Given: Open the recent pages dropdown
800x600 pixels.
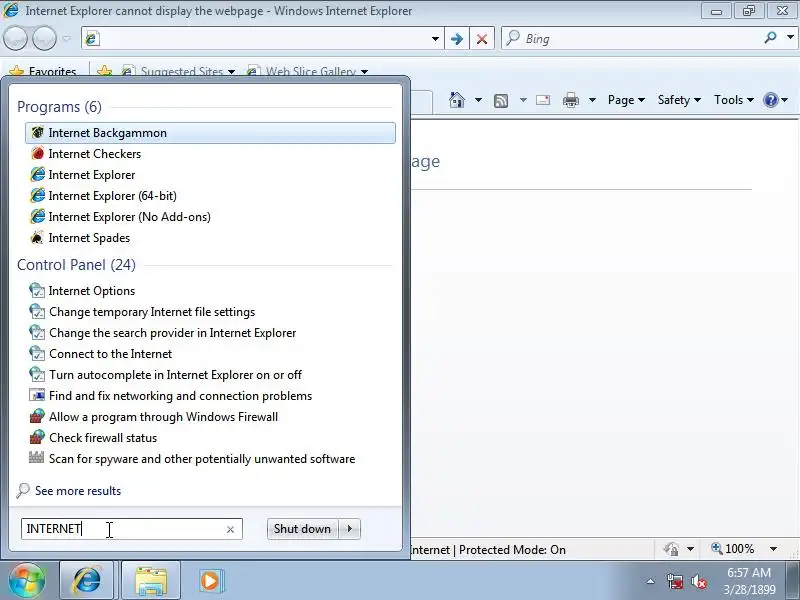Looking at the screenshot, I should (67, 38).
